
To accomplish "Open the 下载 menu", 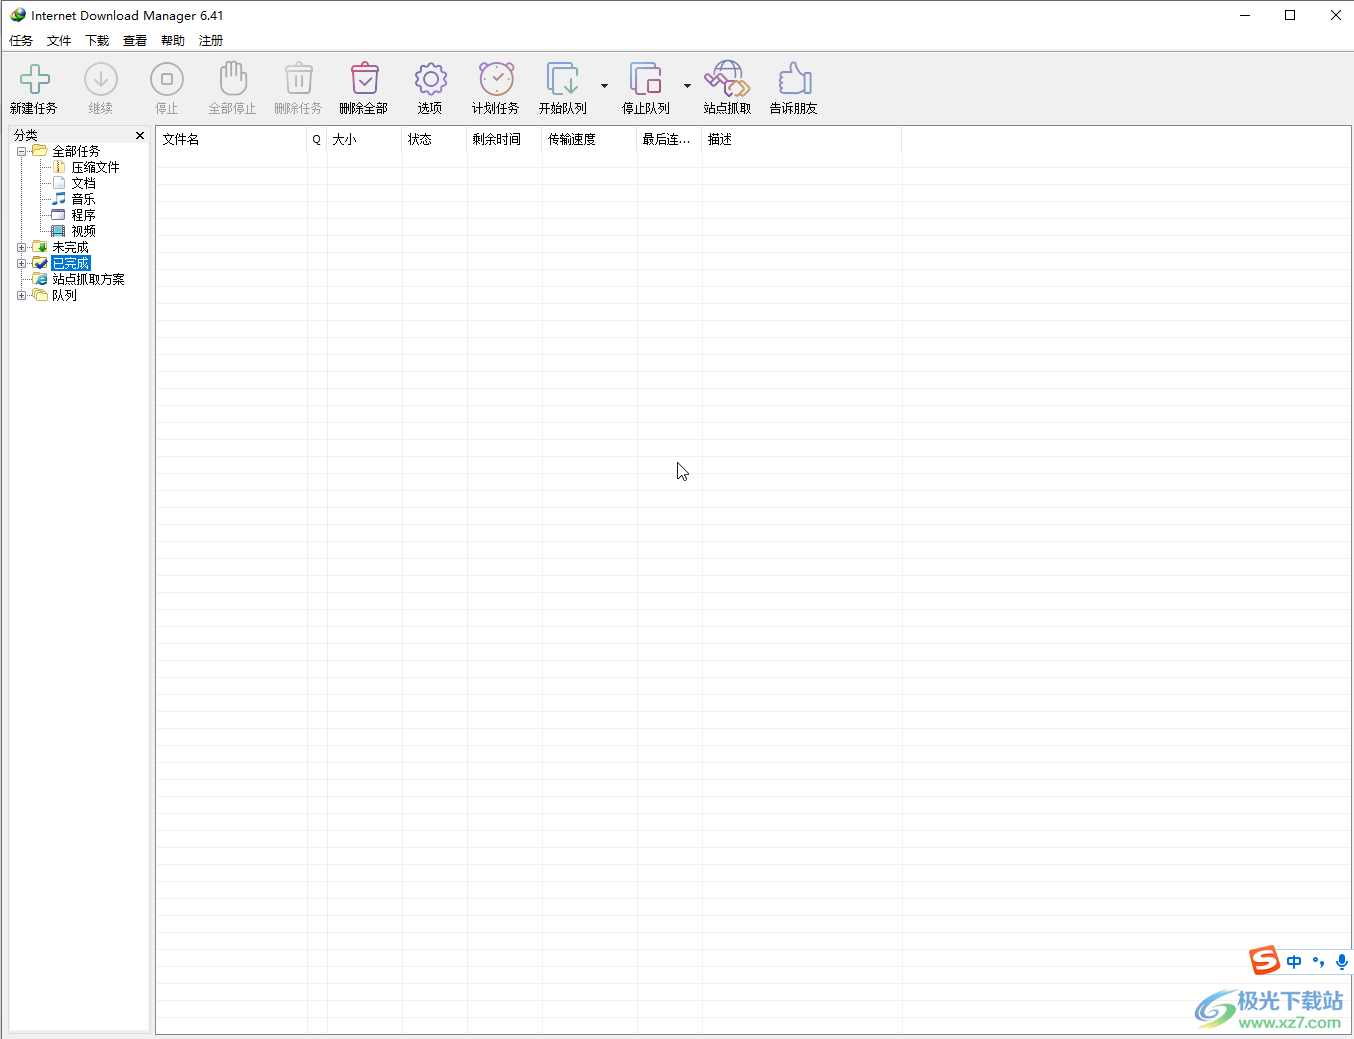I will [97, 41].
